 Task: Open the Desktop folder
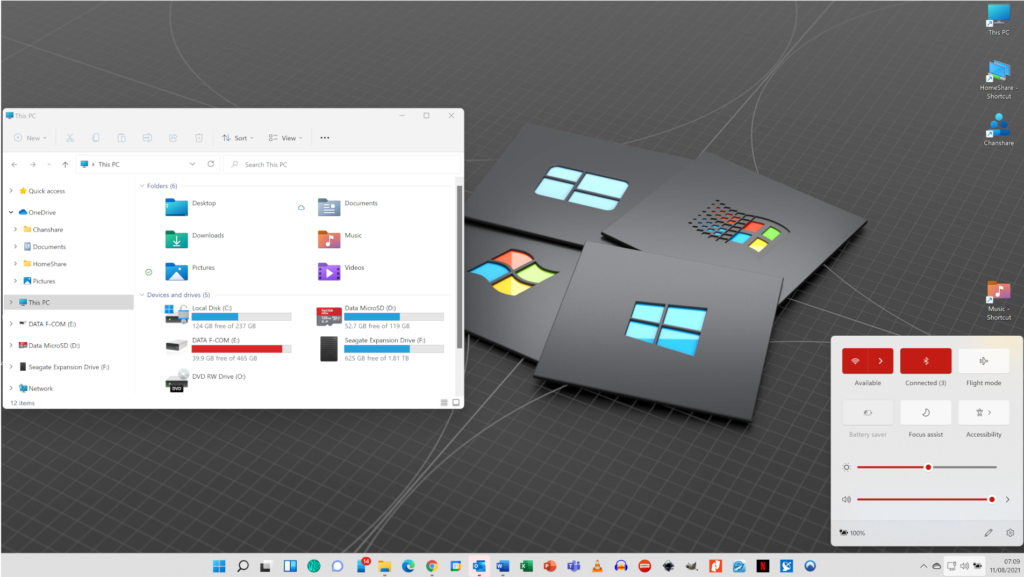coord(191,207)
